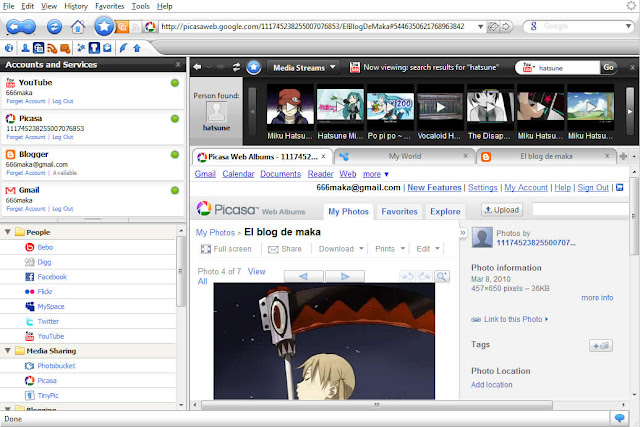Screen dimensions: 640x427
Task: Open Favorites sidebar stars icon
Action: tap(81, 48)
